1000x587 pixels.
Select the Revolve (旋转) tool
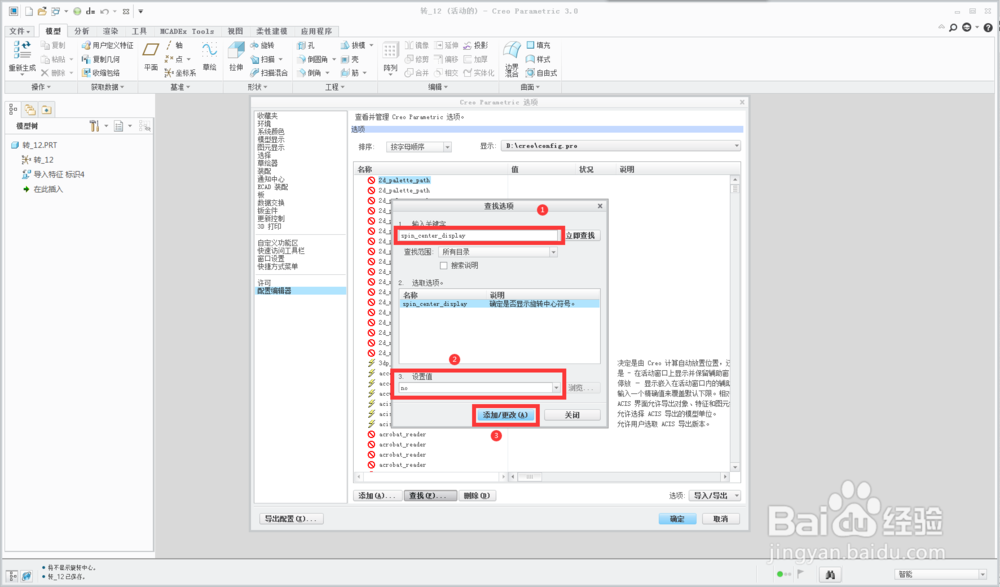click(262, 45)
